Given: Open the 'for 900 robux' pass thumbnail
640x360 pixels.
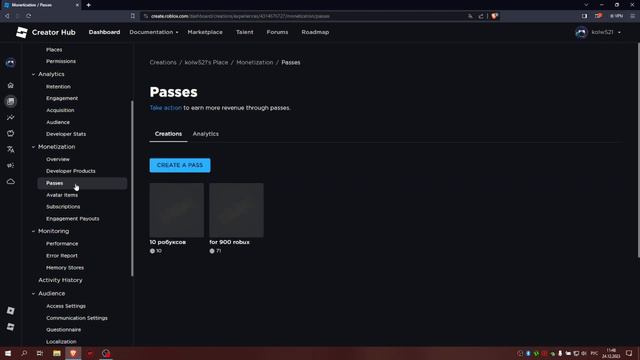Looking at the screenshot, I should (236, 210).
